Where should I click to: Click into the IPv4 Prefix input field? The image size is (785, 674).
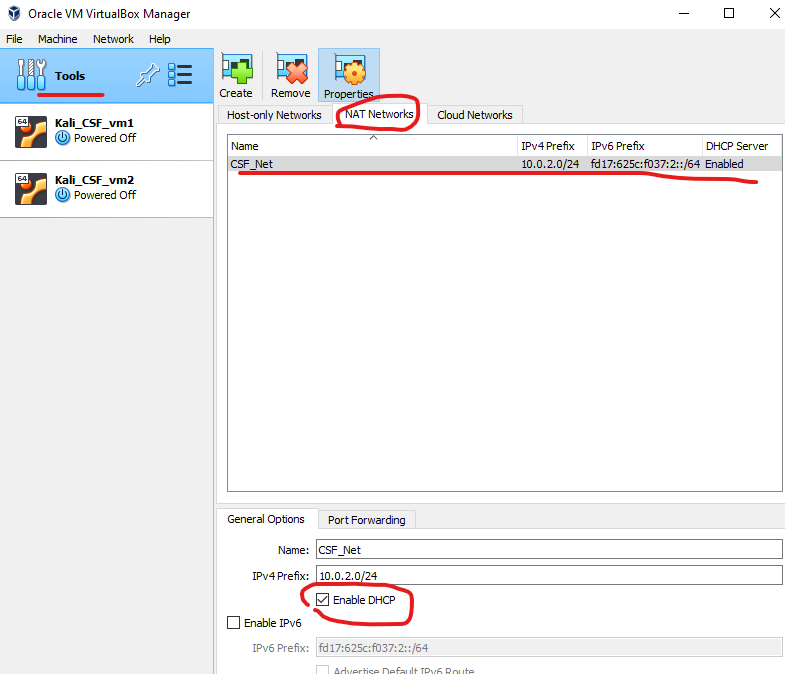[x=549, y=575]
